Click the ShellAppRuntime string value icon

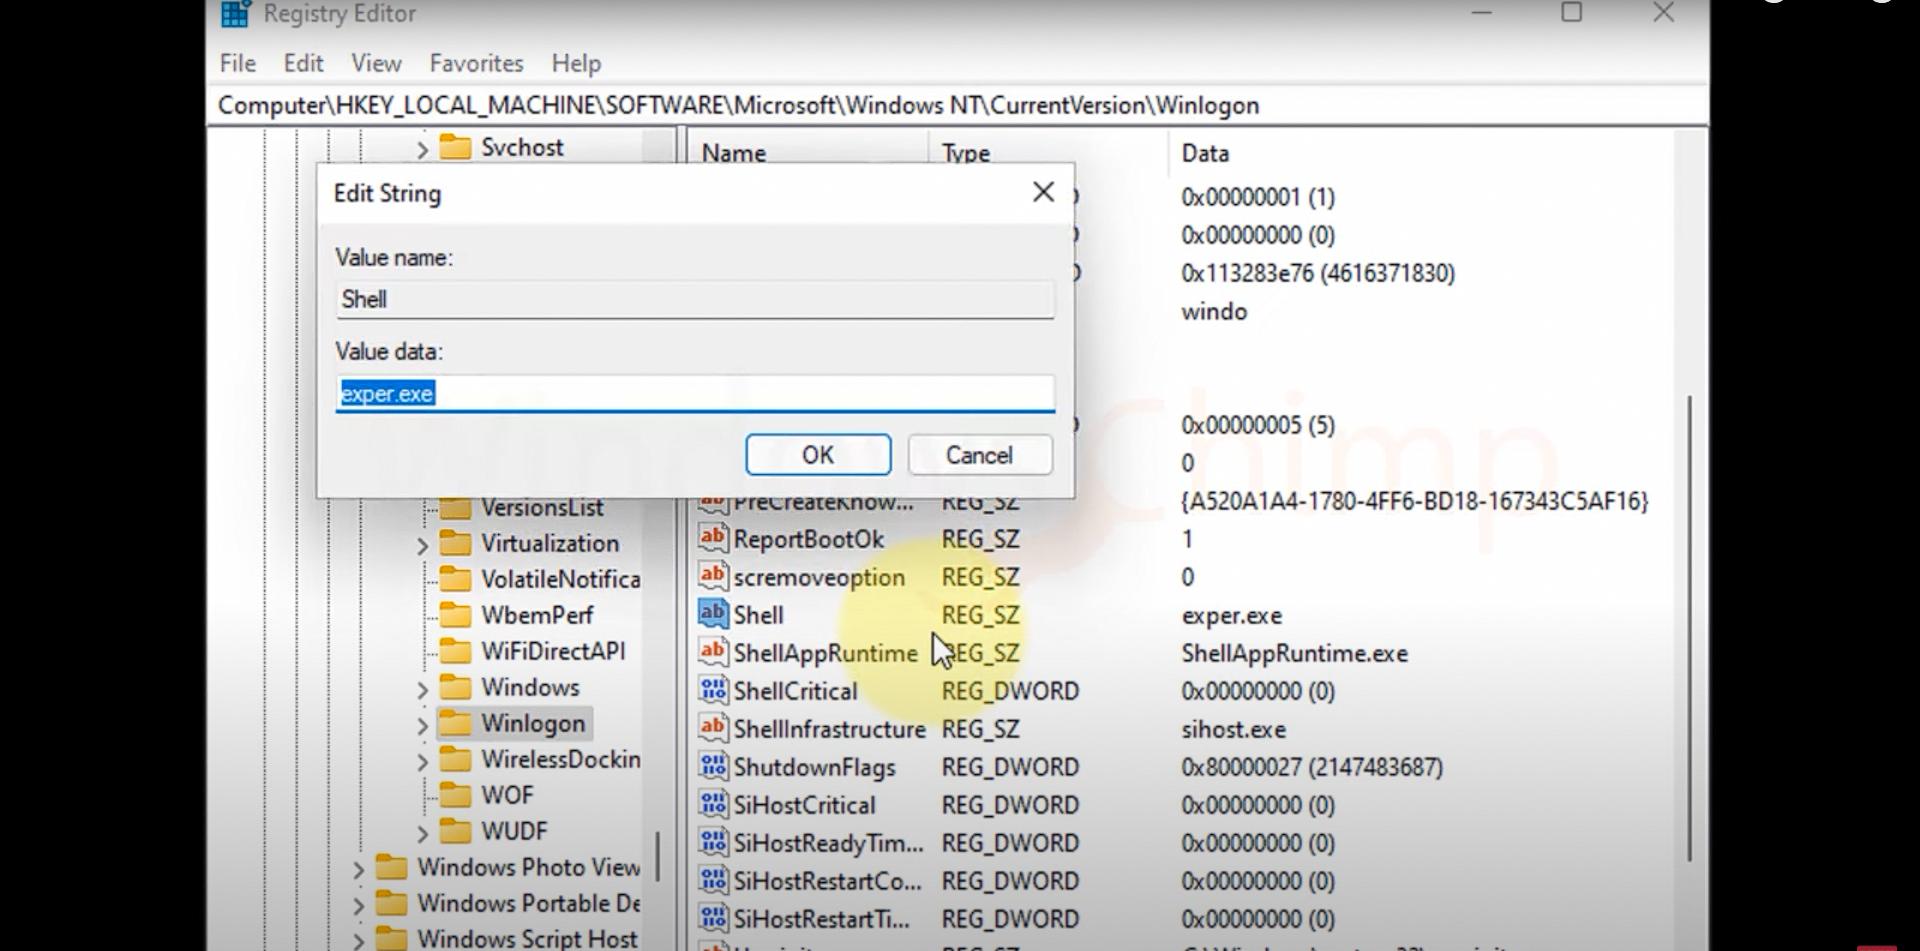713,652
